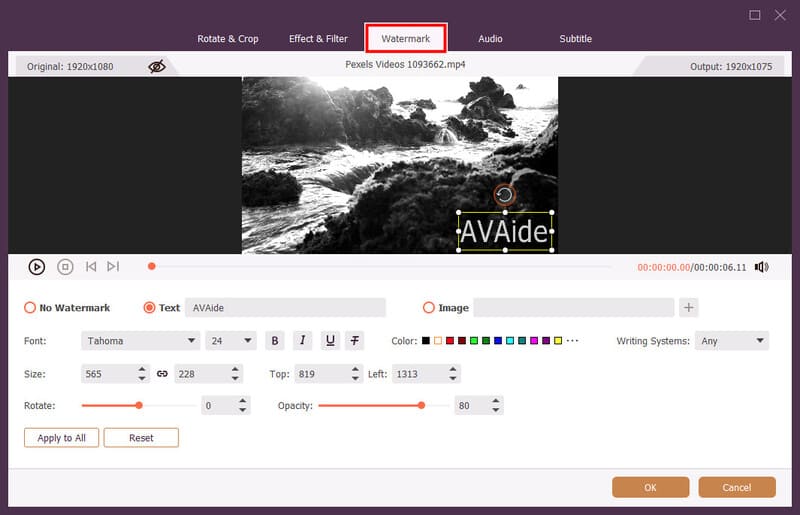
Task: Pick the purple color swatch
Action: (546, 340)
